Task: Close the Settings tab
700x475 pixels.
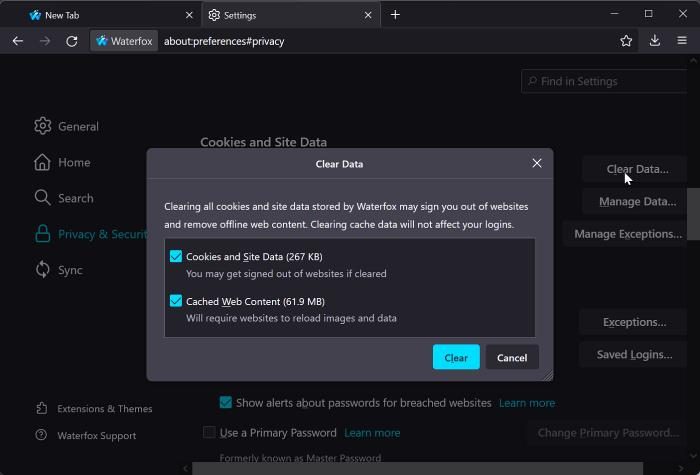Action: tap(368, 15)
